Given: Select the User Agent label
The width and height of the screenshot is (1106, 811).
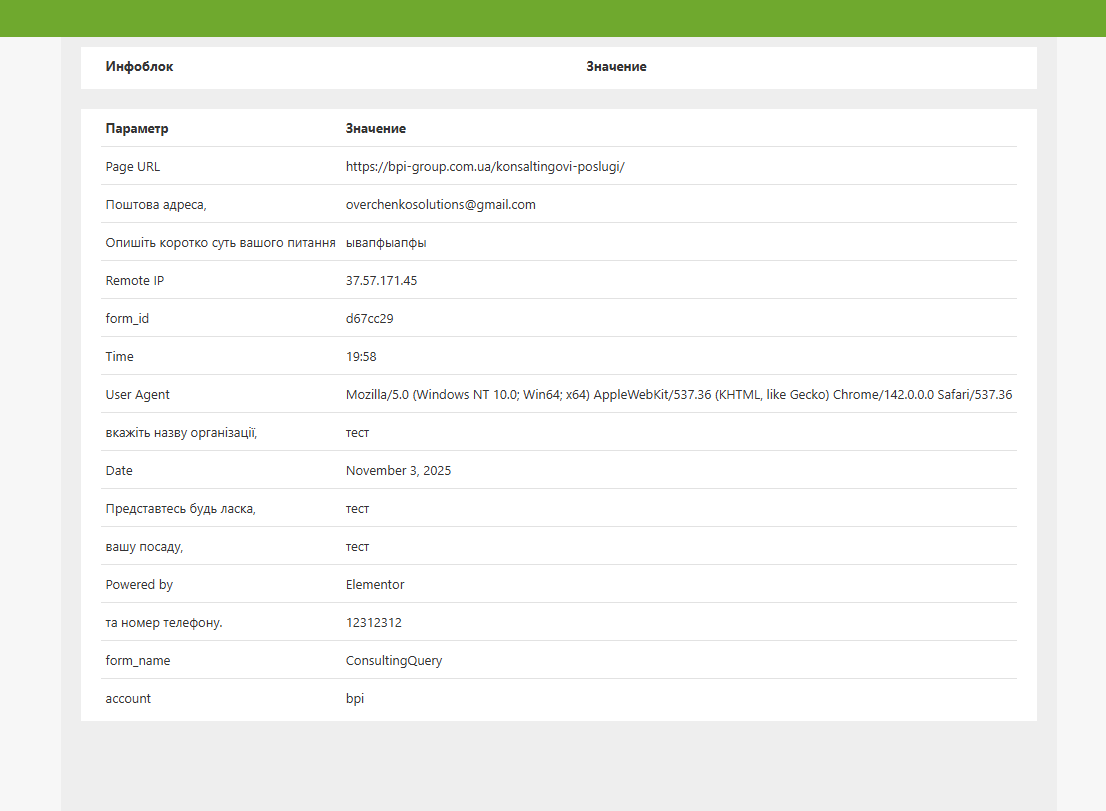Looking at the screenshot, I should coord(138,395).
